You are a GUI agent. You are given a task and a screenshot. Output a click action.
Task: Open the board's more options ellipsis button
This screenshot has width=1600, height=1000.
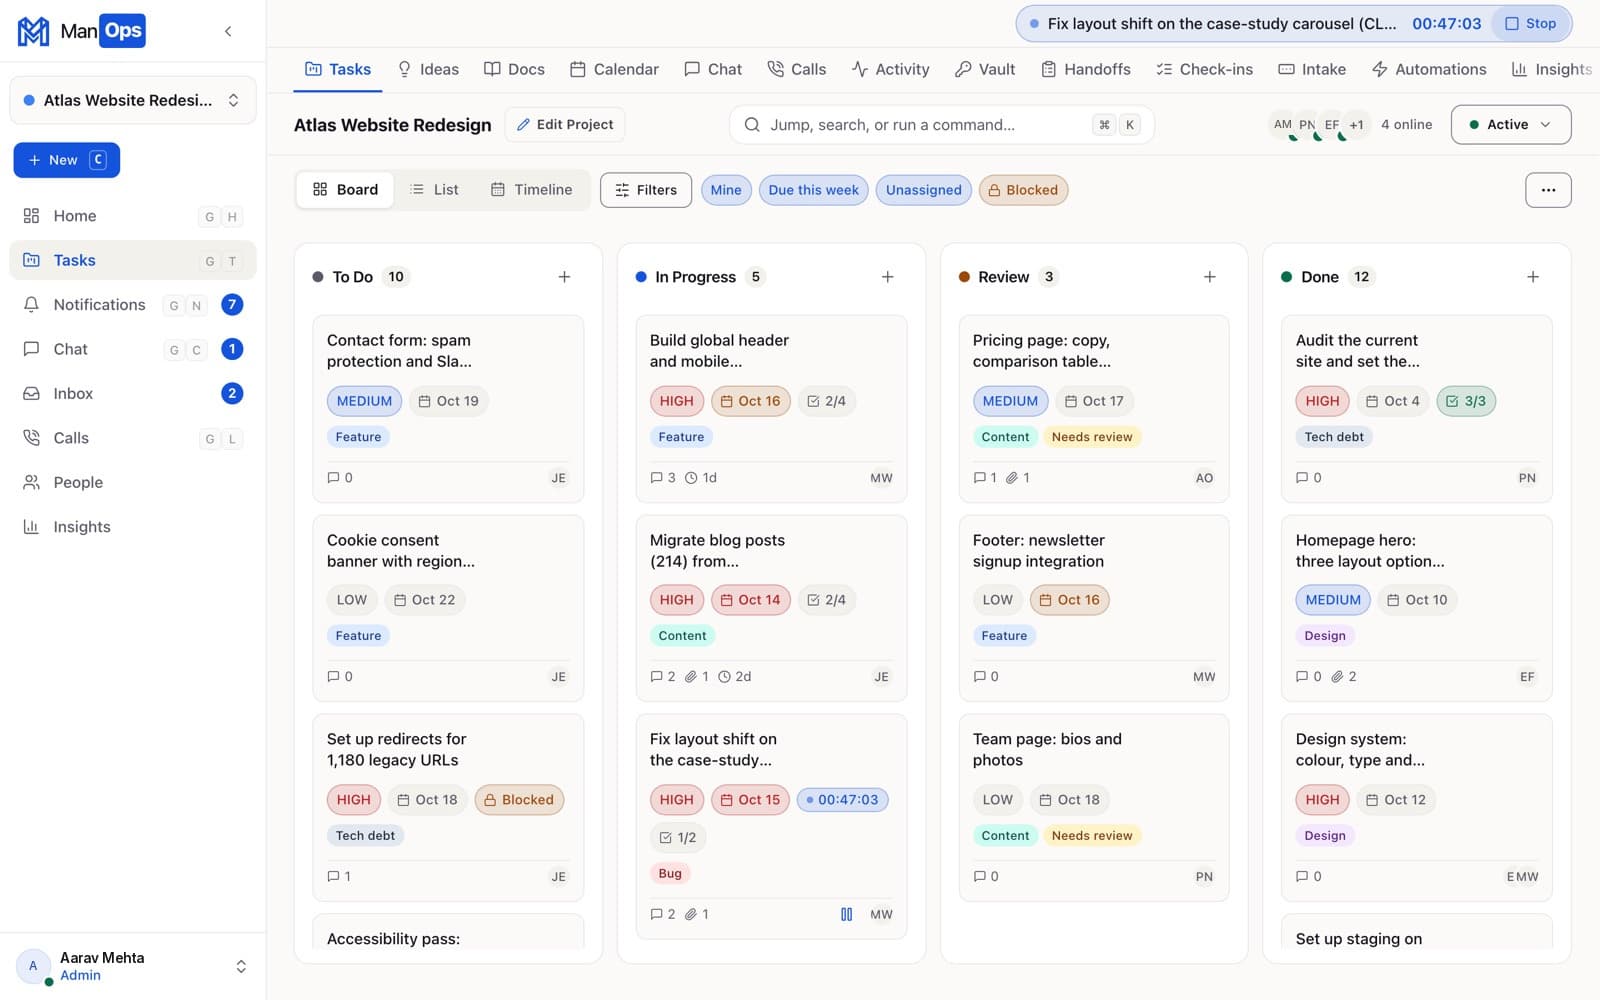coord(1548,190)
